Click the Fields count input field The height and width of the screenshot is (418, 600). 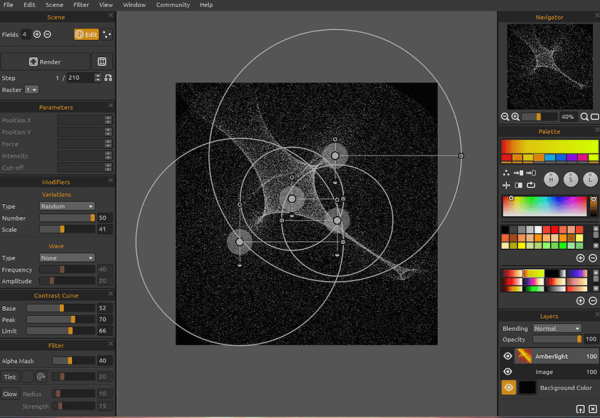26,34
